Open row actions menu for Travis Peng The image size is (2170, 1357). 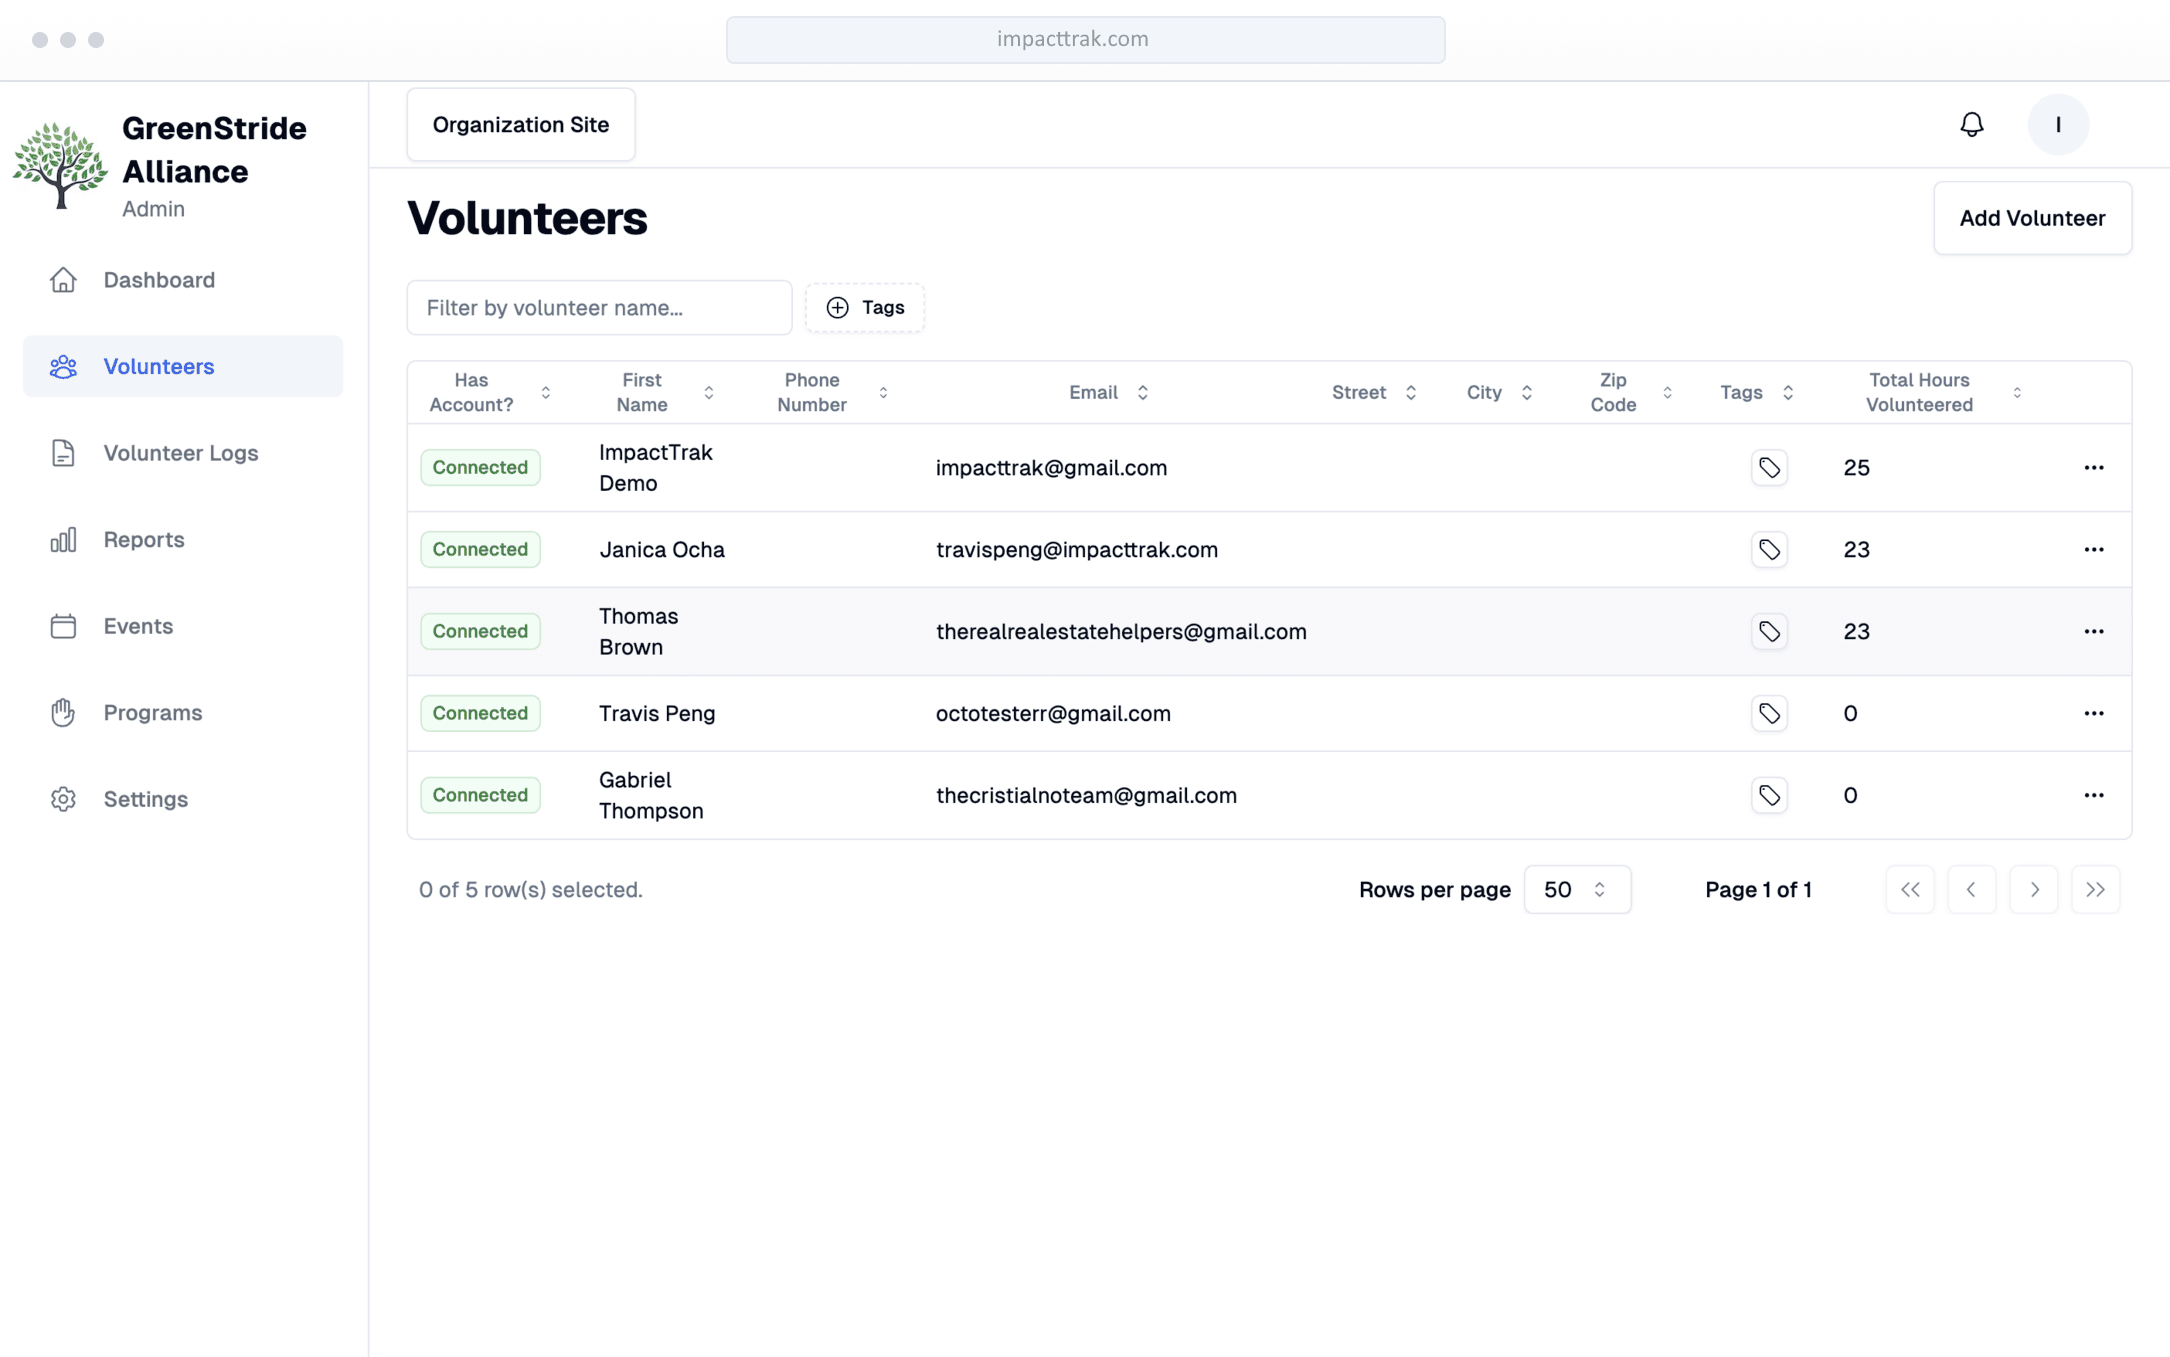click(x=2093, y=714)
